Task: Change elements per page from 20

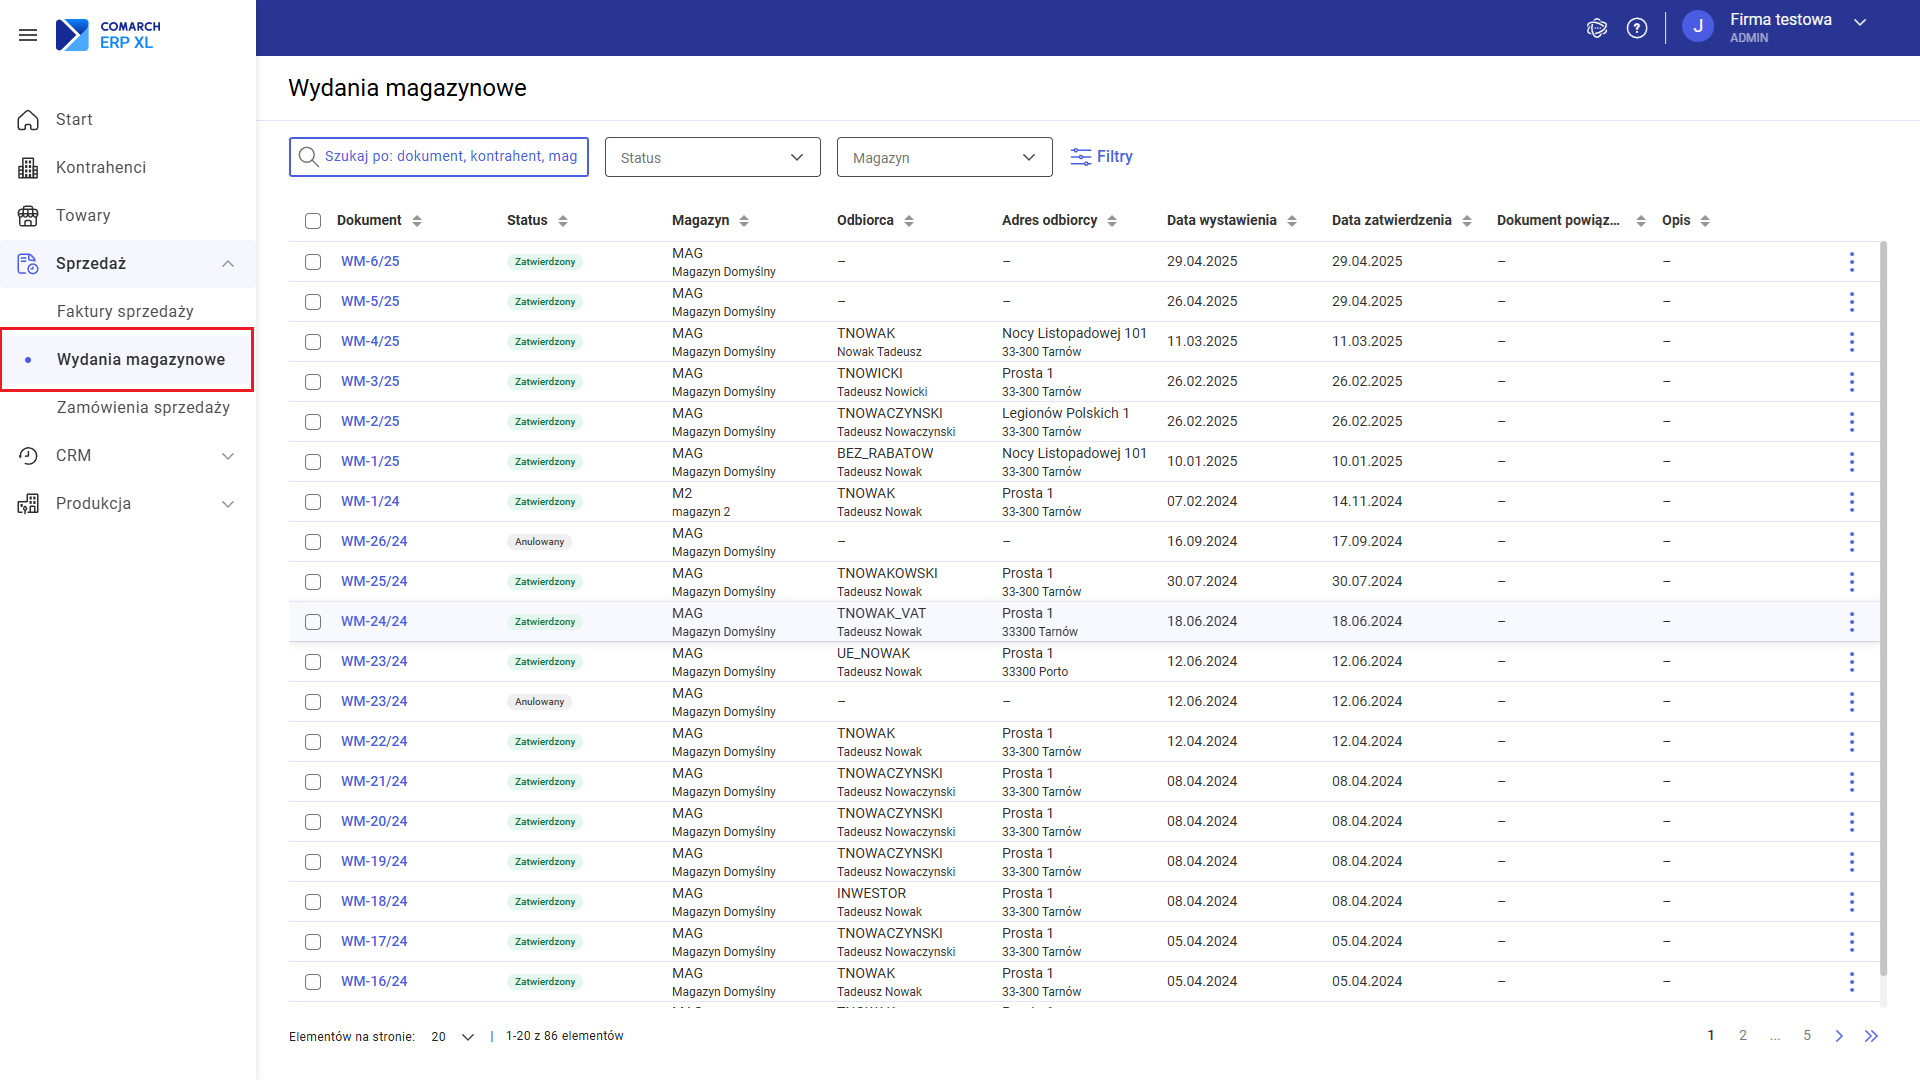Action: tap(449, 1036)
